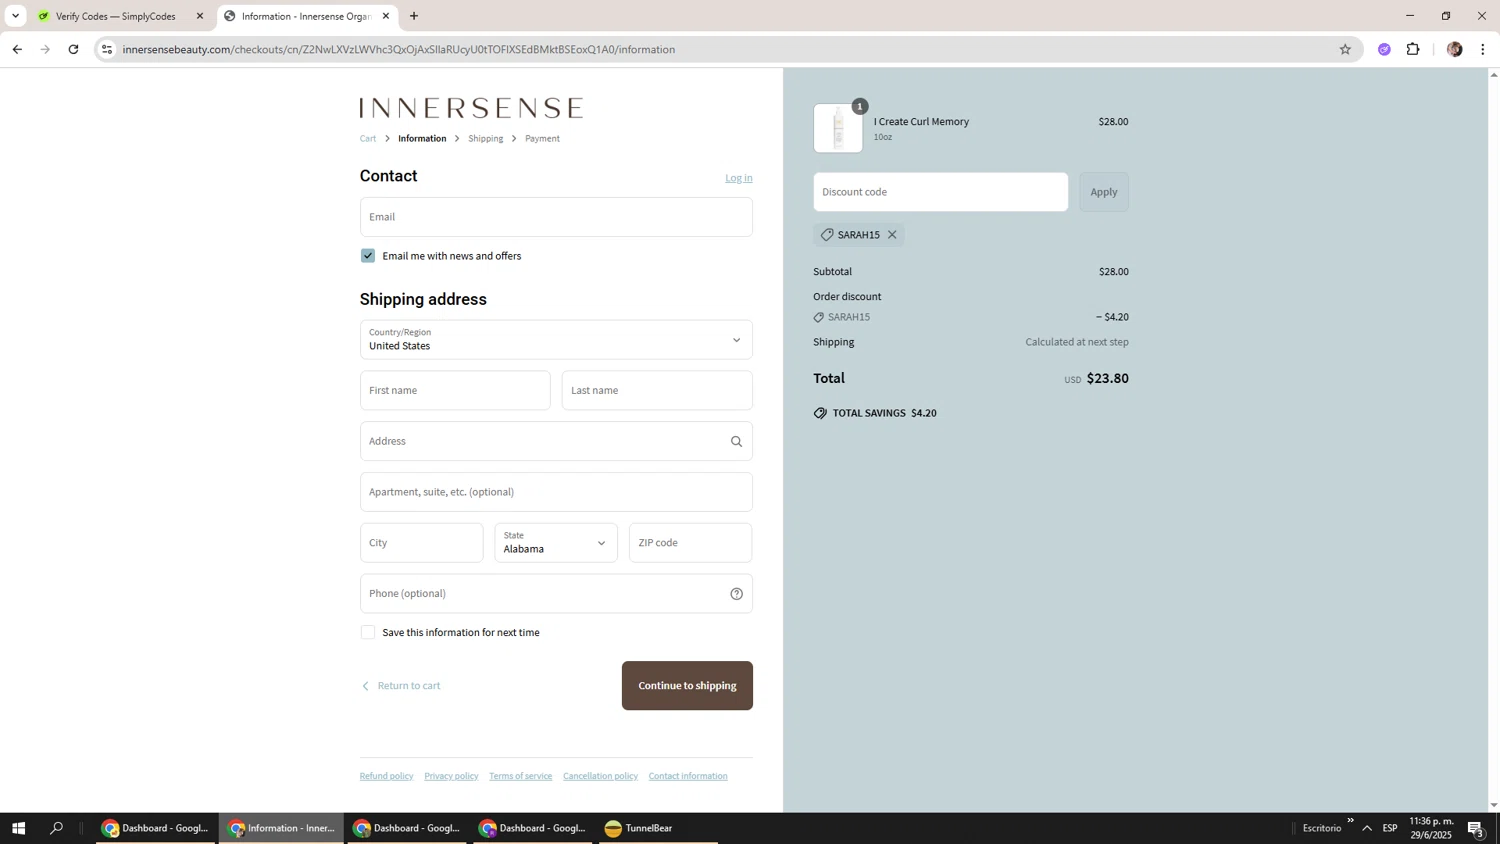Click the Log in link
Screen dimensions: 1500x844
click(x=739, y=178)
